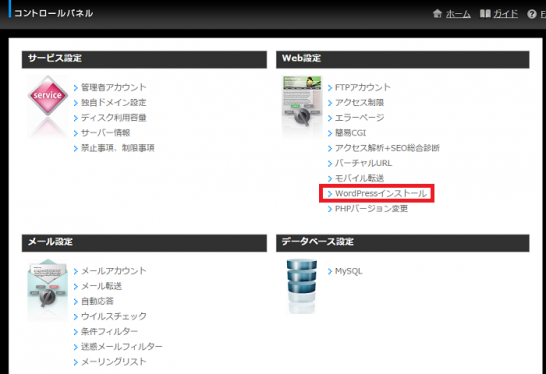Open the ガイド link
546x374 pixels.
[505, 14]
